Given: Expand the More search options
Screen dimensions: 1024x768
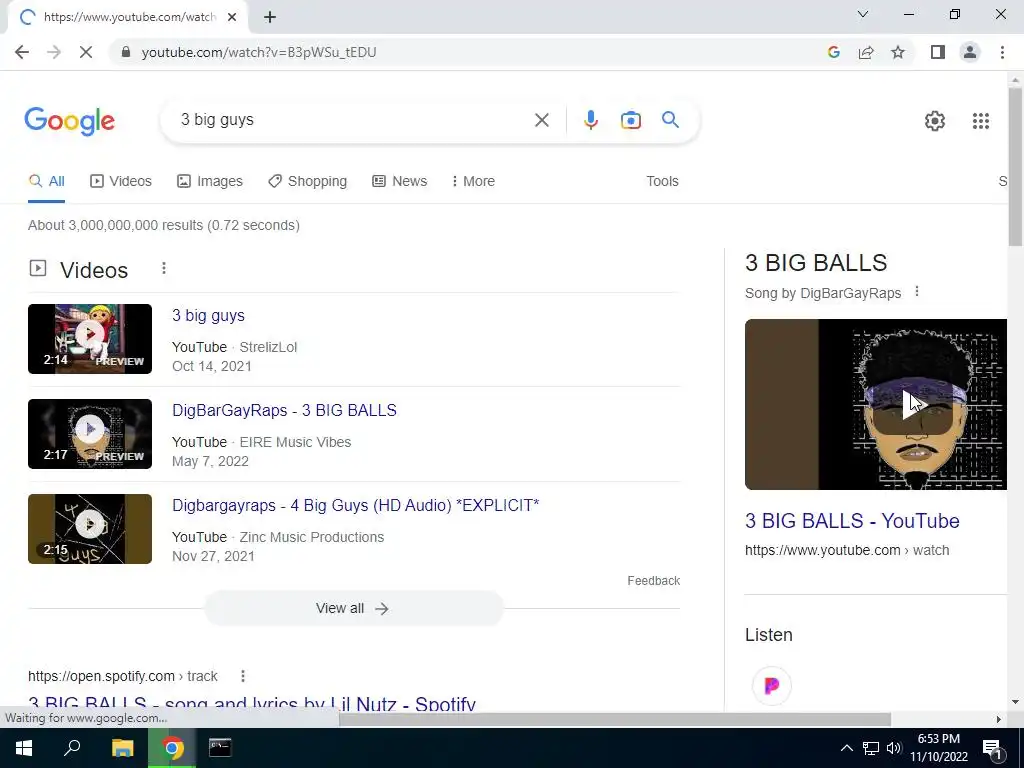Looking at the screenshot, I should pyautogui.click(x=473, y=181).
